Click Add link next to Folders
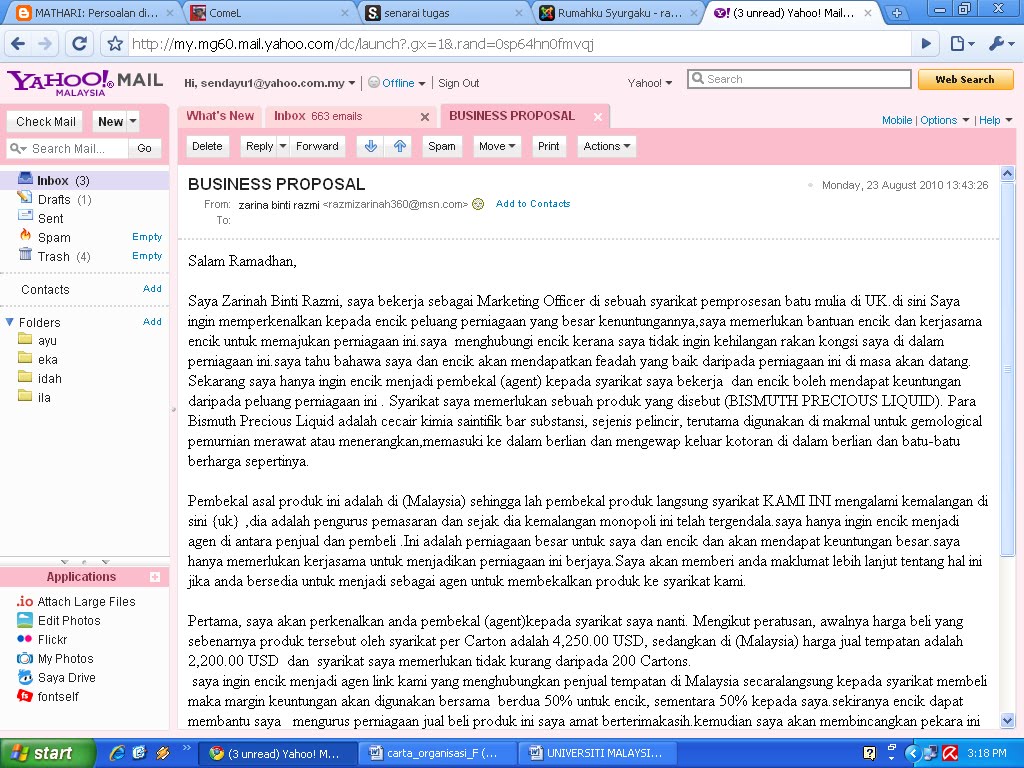 152,321
